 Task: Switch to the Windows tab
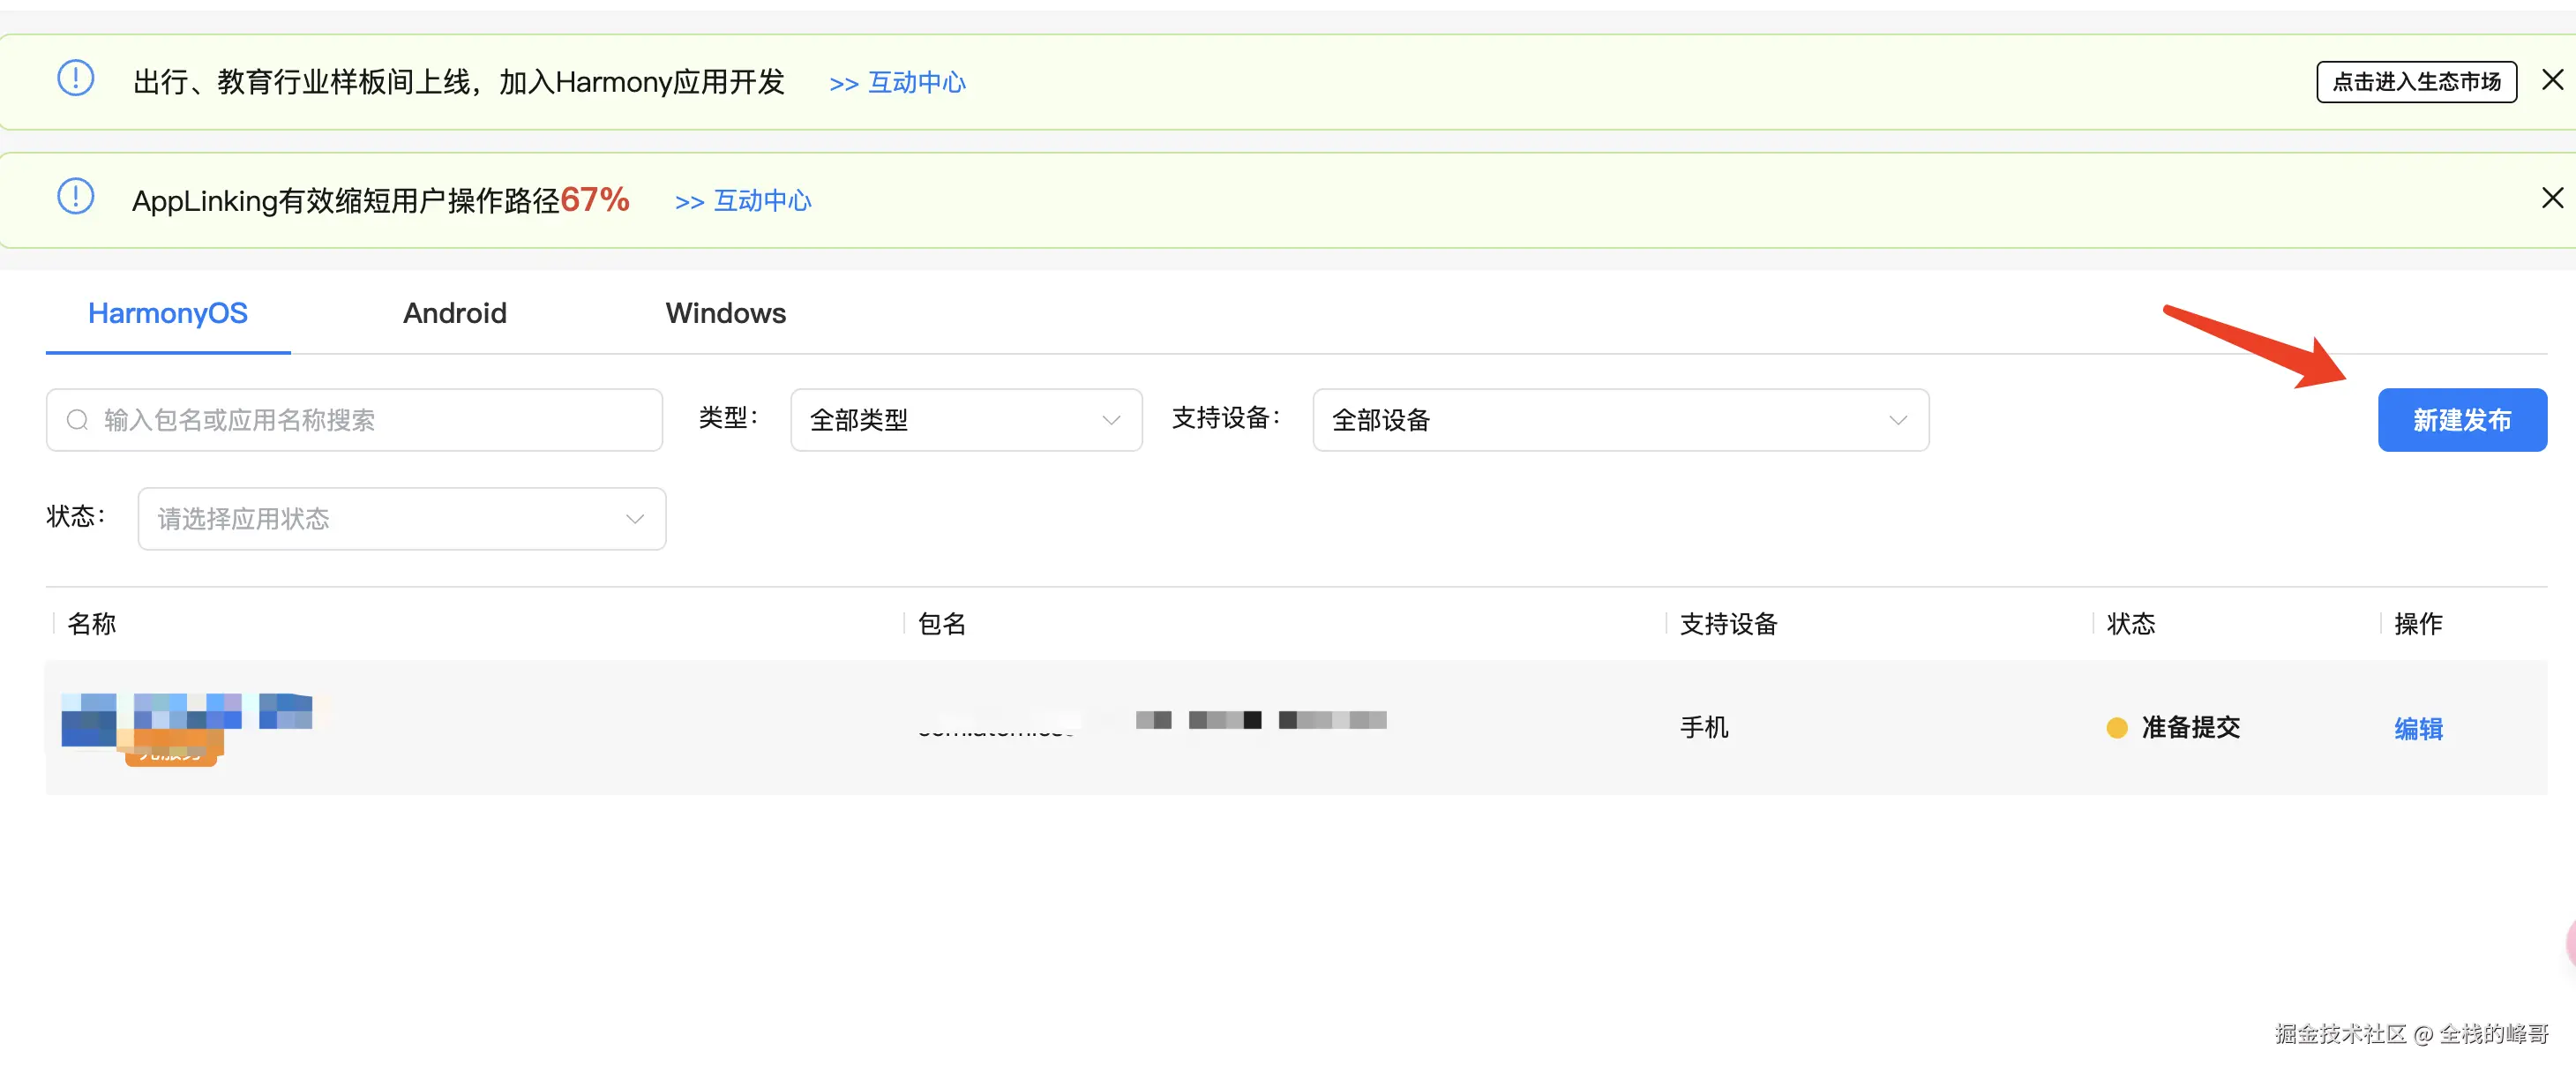pyautogui.click(x=725, y=313)
